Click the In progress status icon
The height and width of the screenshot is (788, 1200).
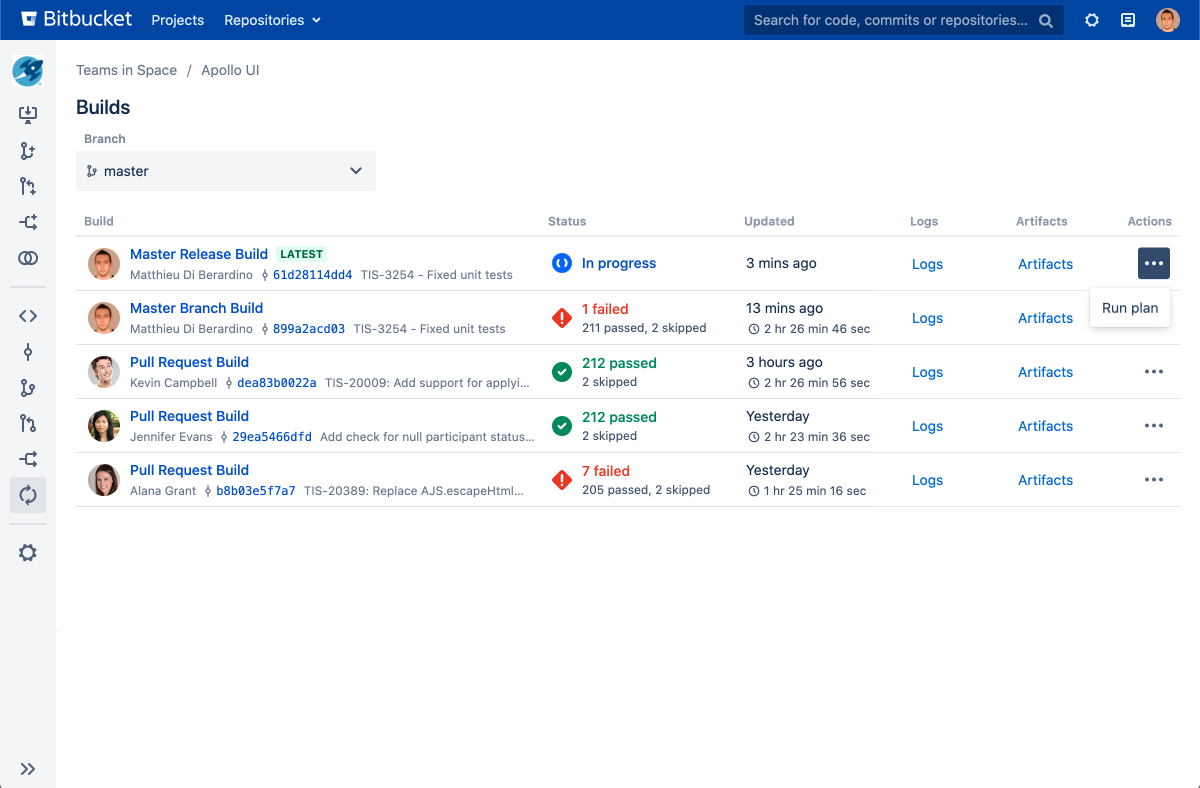pos(562,263)
